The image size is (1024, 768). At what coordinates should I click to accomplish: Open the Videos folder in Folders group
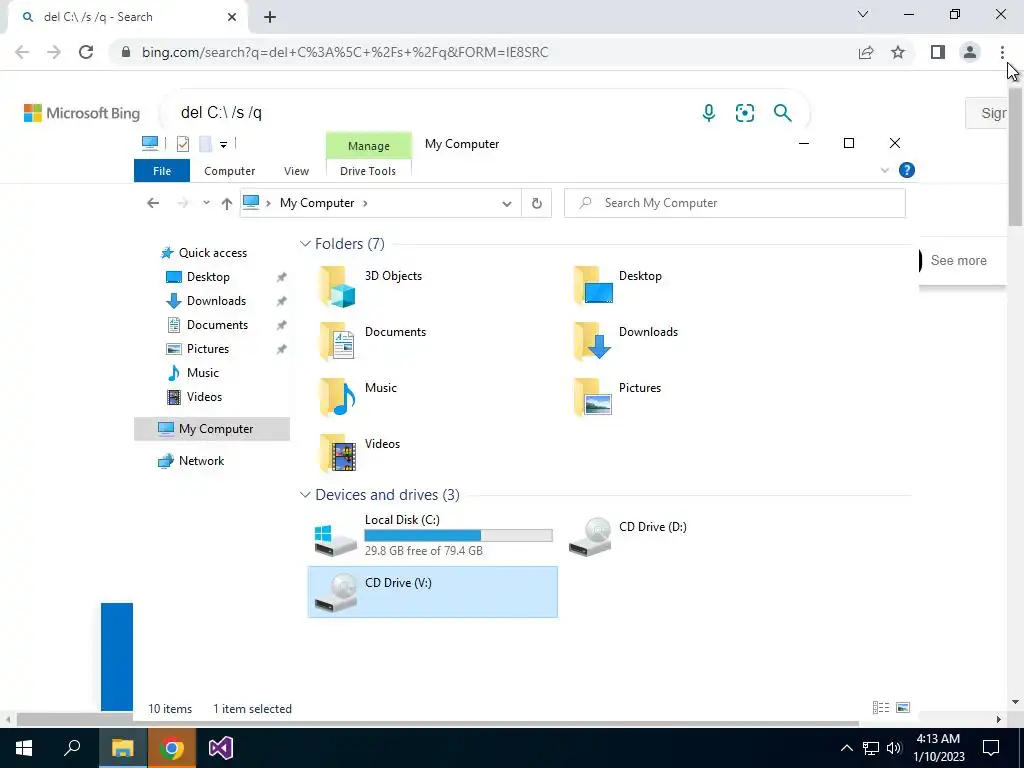click(359, 453)
